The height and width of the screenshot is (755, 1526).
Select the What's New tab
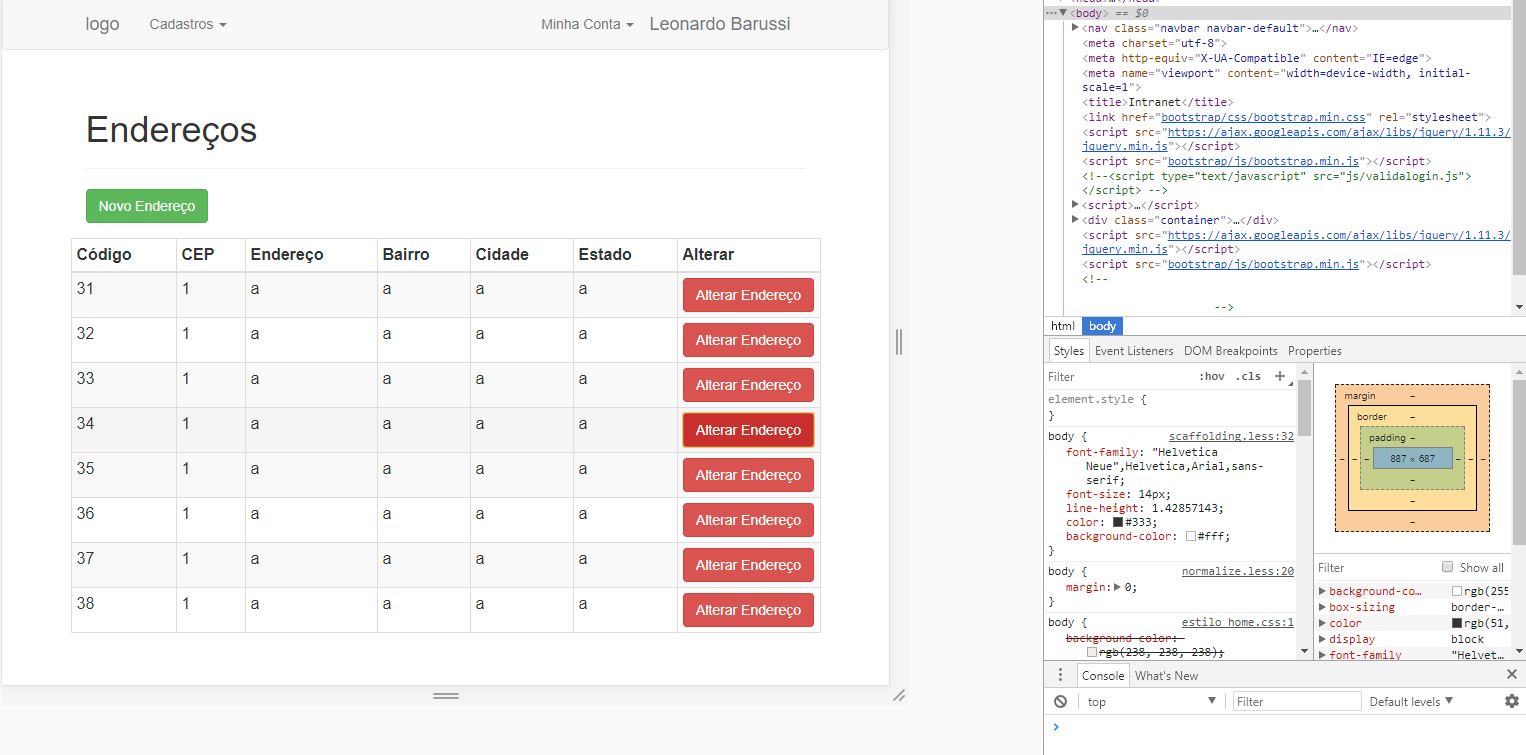[1166, 675]
